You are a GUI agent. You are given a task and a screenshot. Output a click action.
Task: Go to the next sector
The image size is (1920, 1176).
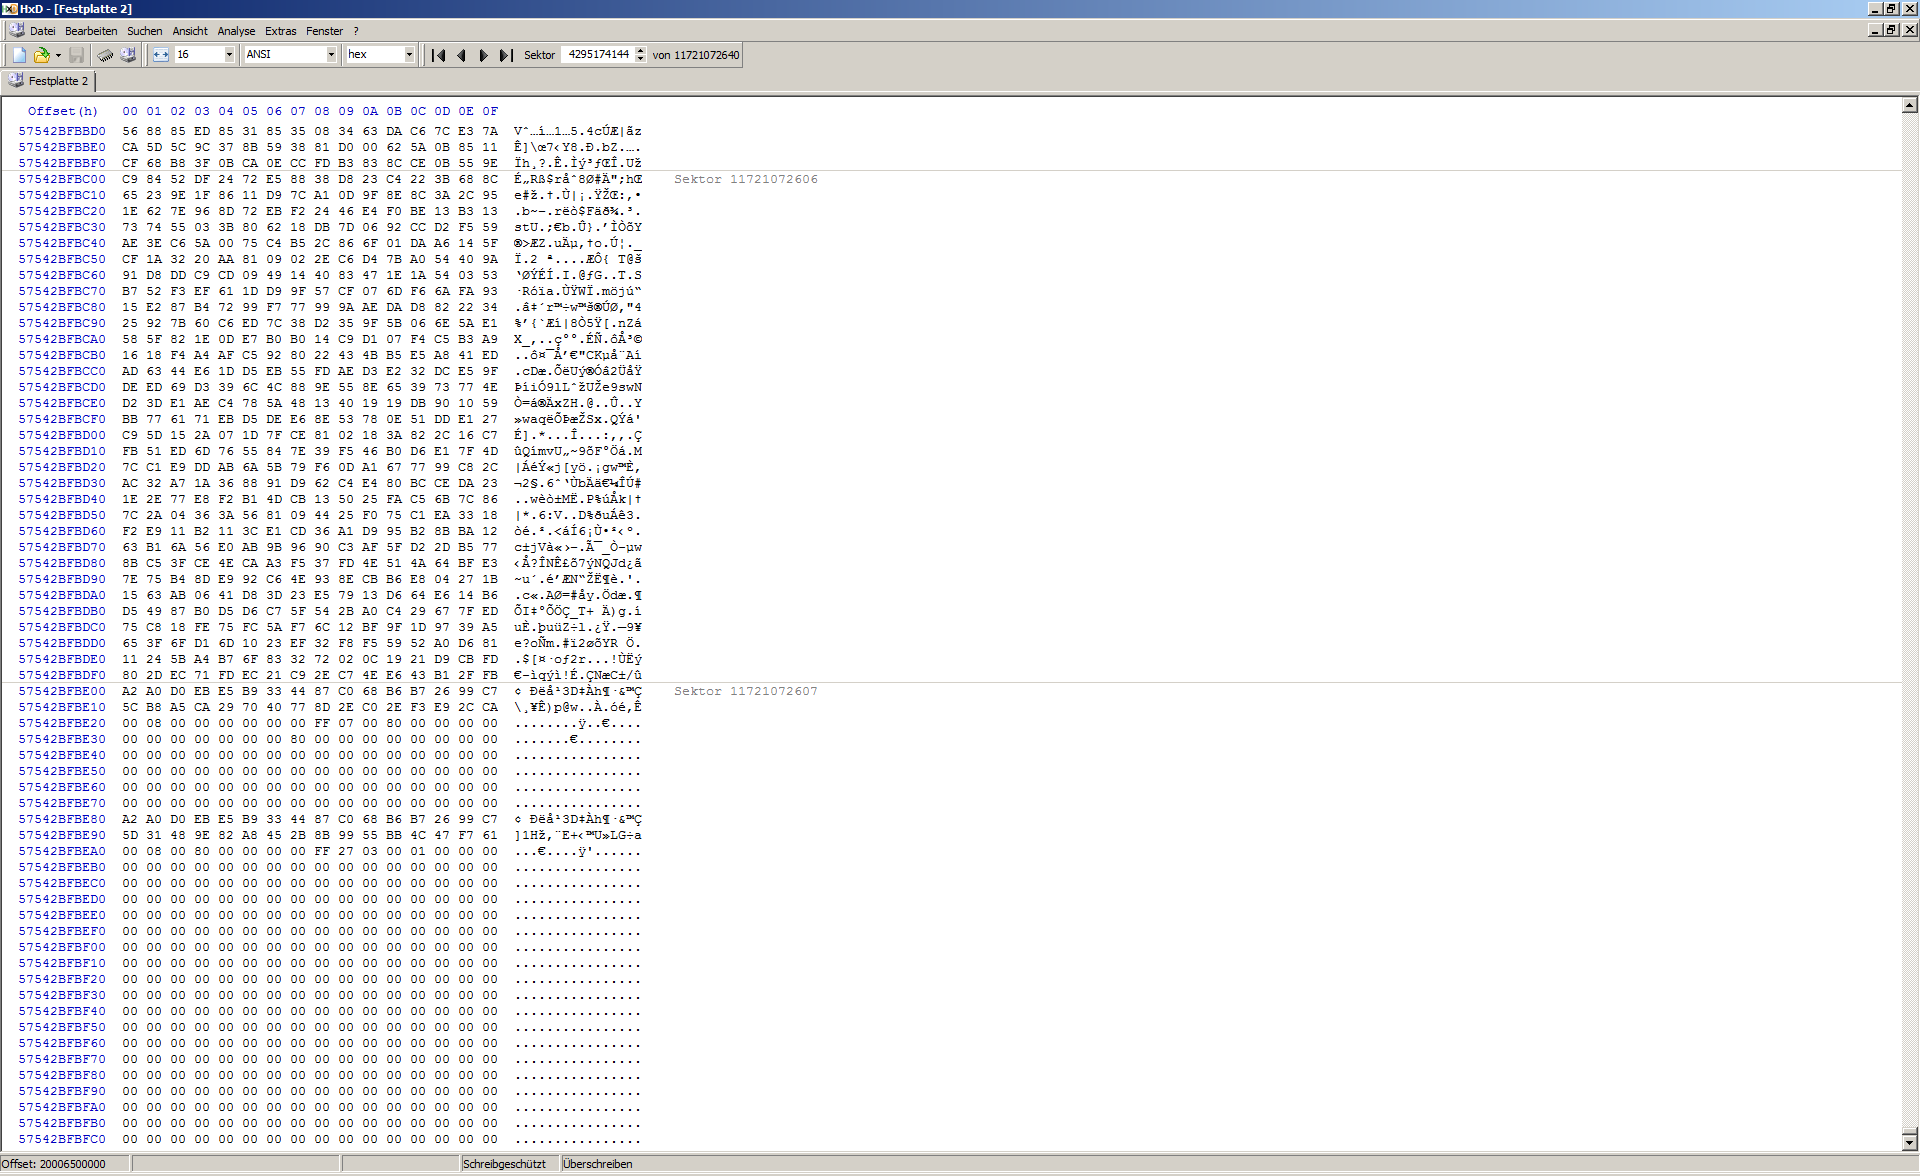(483, 55)
